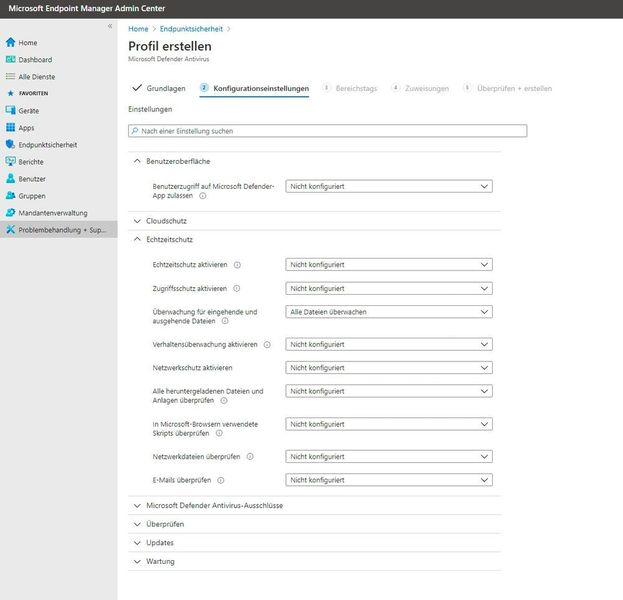Screen dimensions: 623x600
Task: Click the Home breadcrumb link
Action: (138, 29)
